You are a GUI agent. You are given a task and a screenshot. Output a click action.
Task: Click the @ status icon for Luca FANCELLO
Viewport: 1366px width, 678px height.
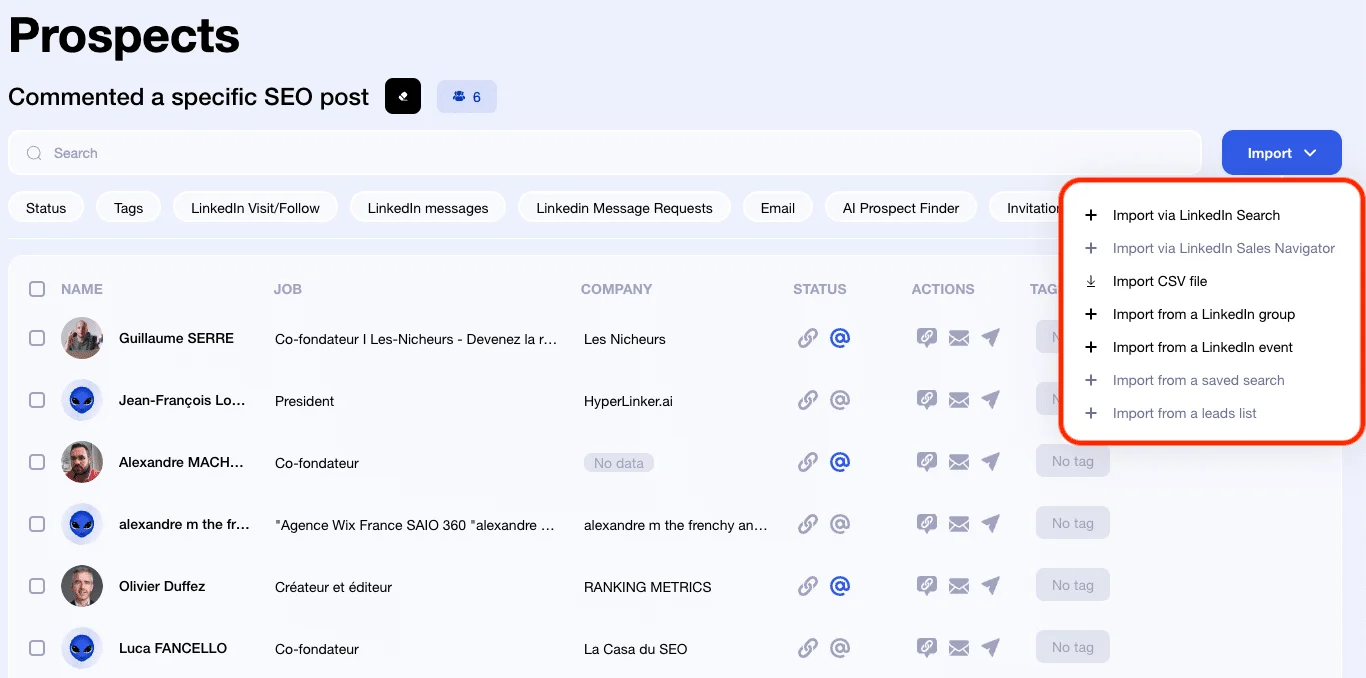click(x=840, y=648)
